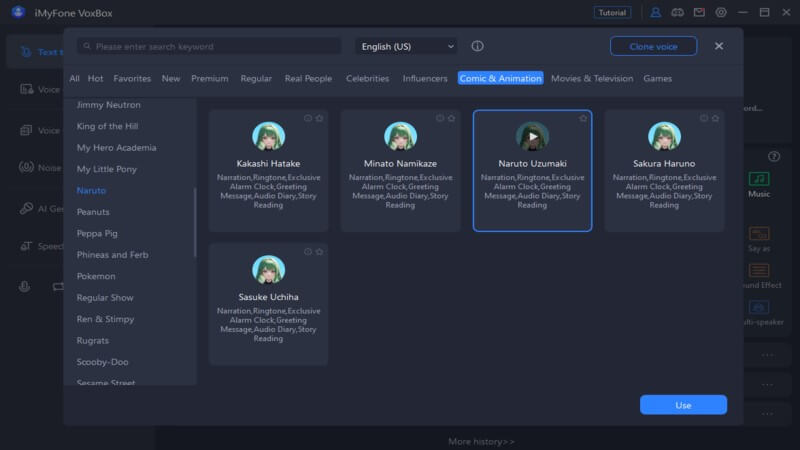
Task: Favorite the Kakashi Hatake voice star
Action: [319, 118]
